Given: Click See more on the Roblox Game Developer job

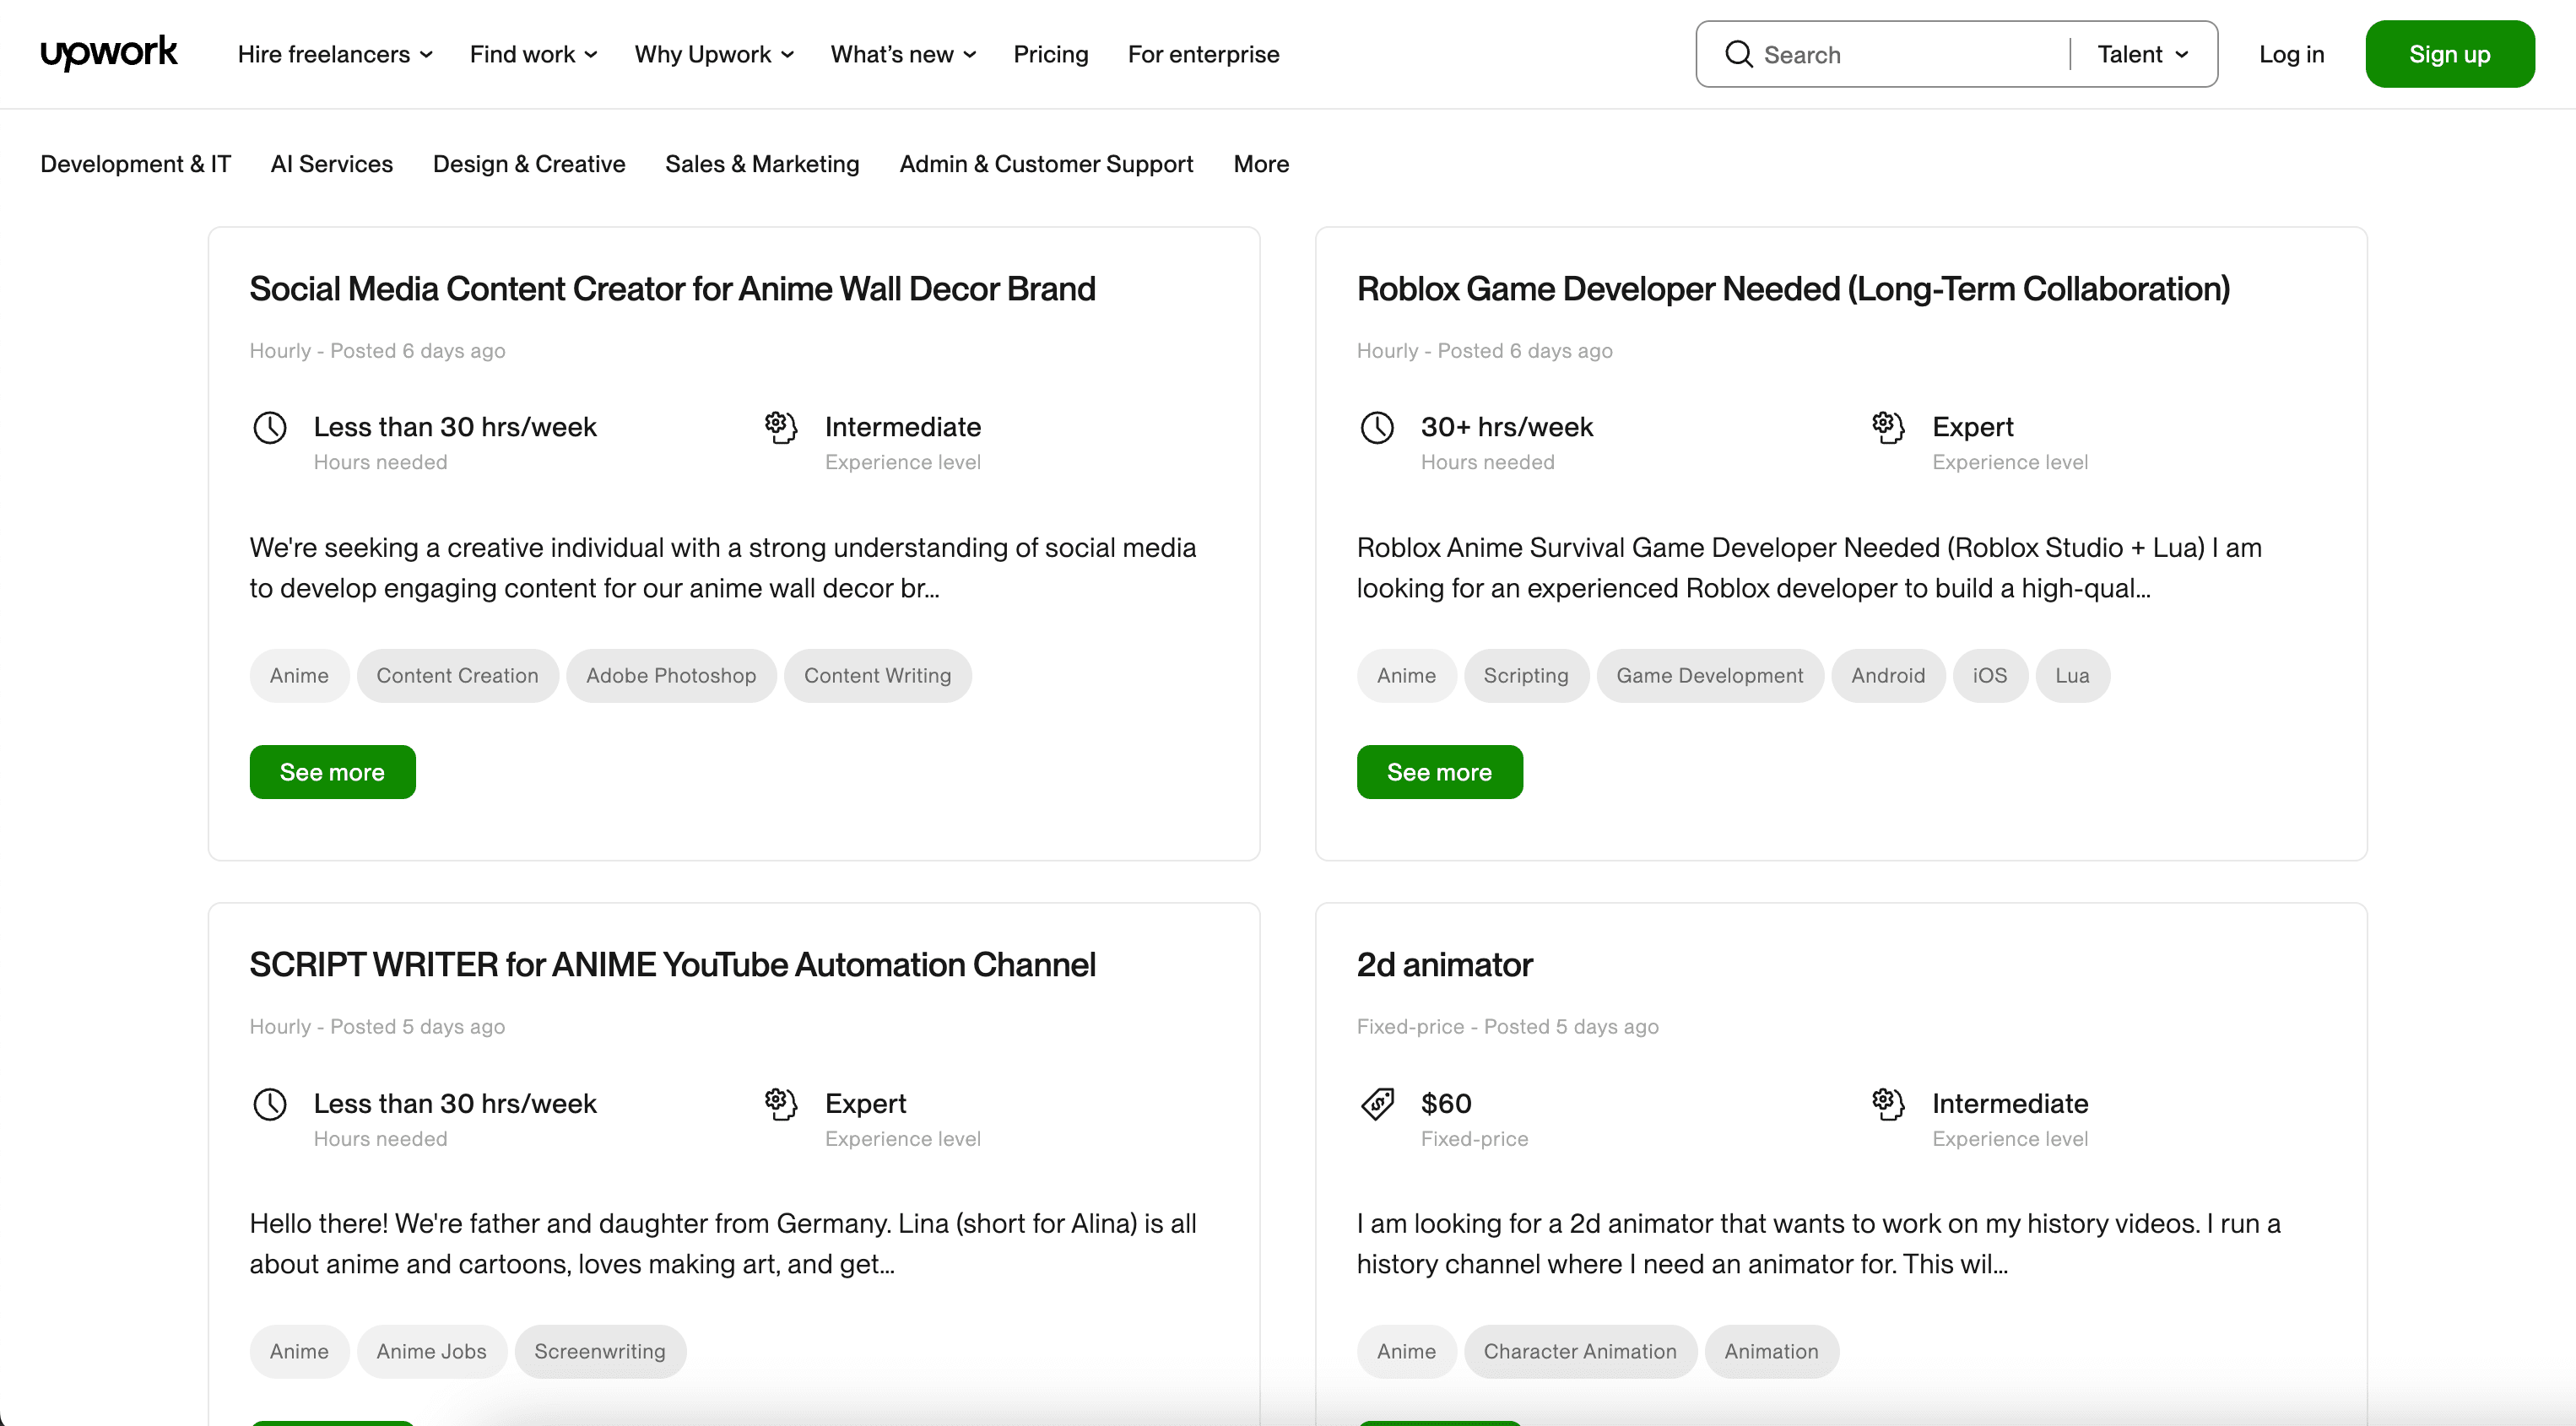Looking at the screenshot, I should coord(1440,771).
